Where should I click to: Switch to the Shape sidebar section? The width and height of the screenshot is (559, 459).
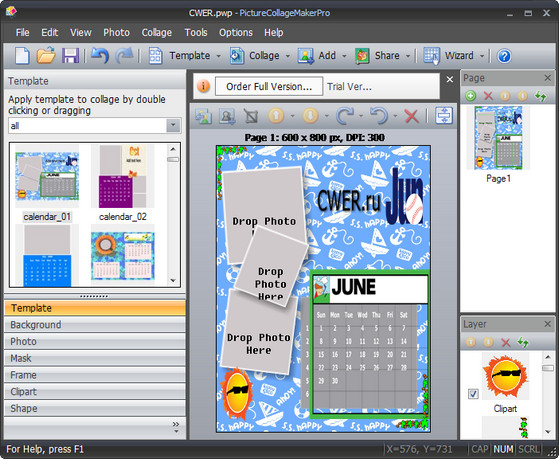(x=95, y=408)
